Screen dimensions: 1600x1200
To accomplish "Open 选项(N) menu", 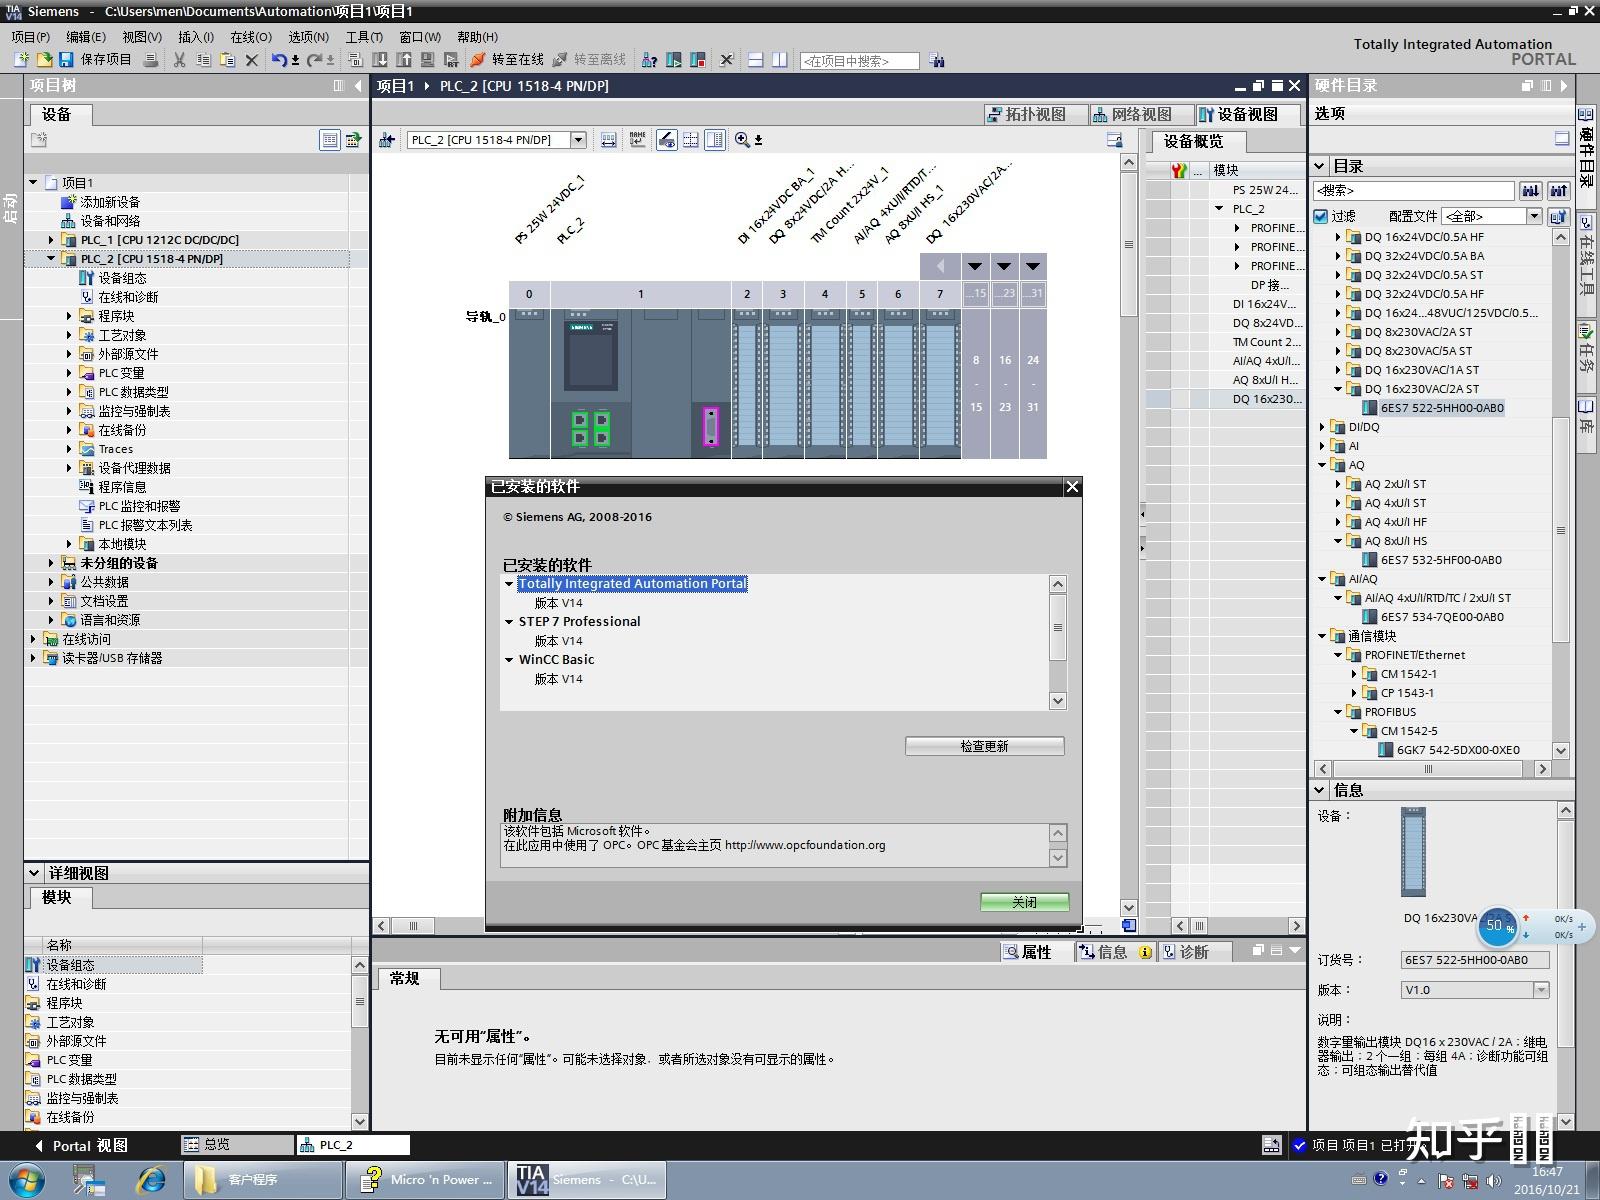I will click(308, 37).
